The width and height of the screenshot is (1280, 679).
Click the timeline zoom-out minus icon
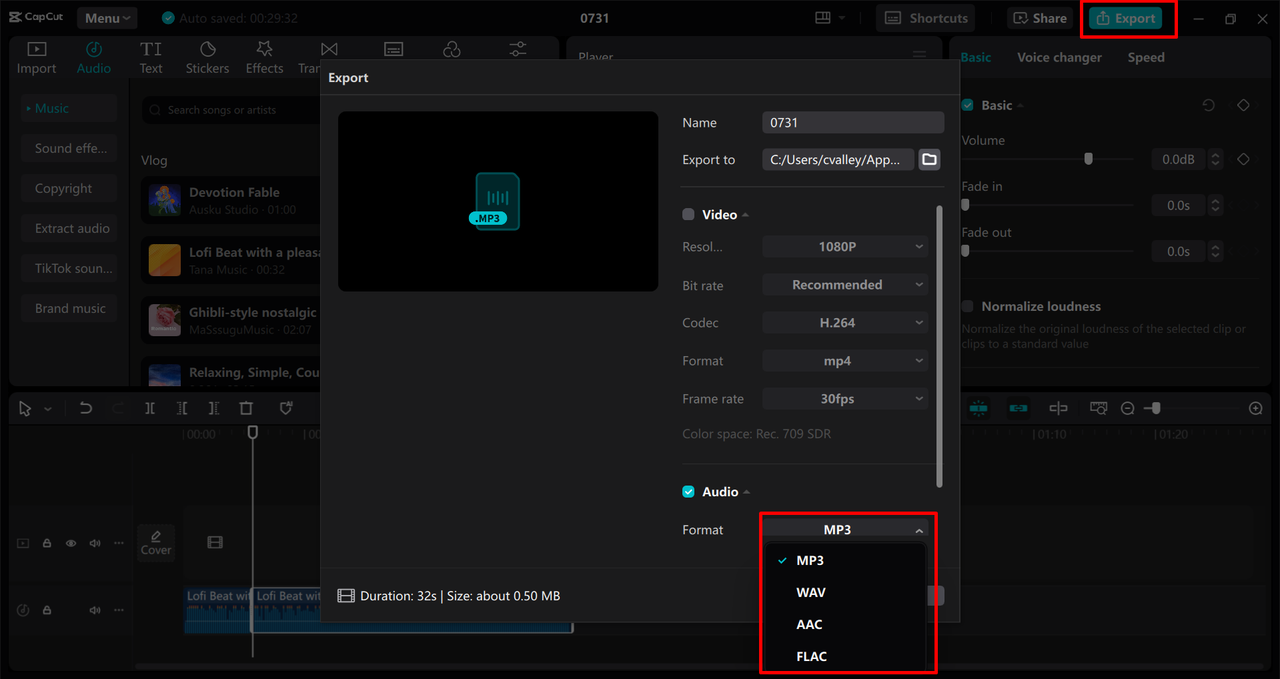[1128, 408]
